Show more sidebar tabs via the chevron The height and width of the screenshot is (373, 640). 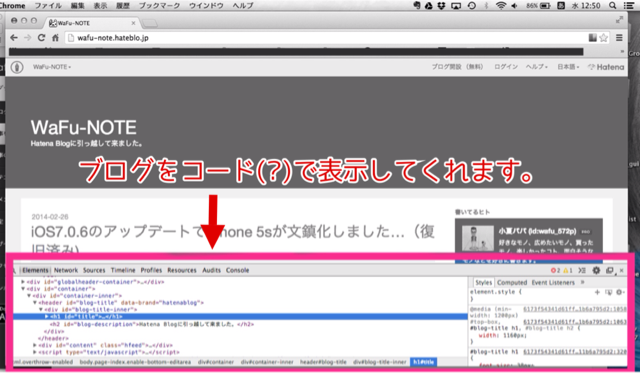tap(582, 282)
